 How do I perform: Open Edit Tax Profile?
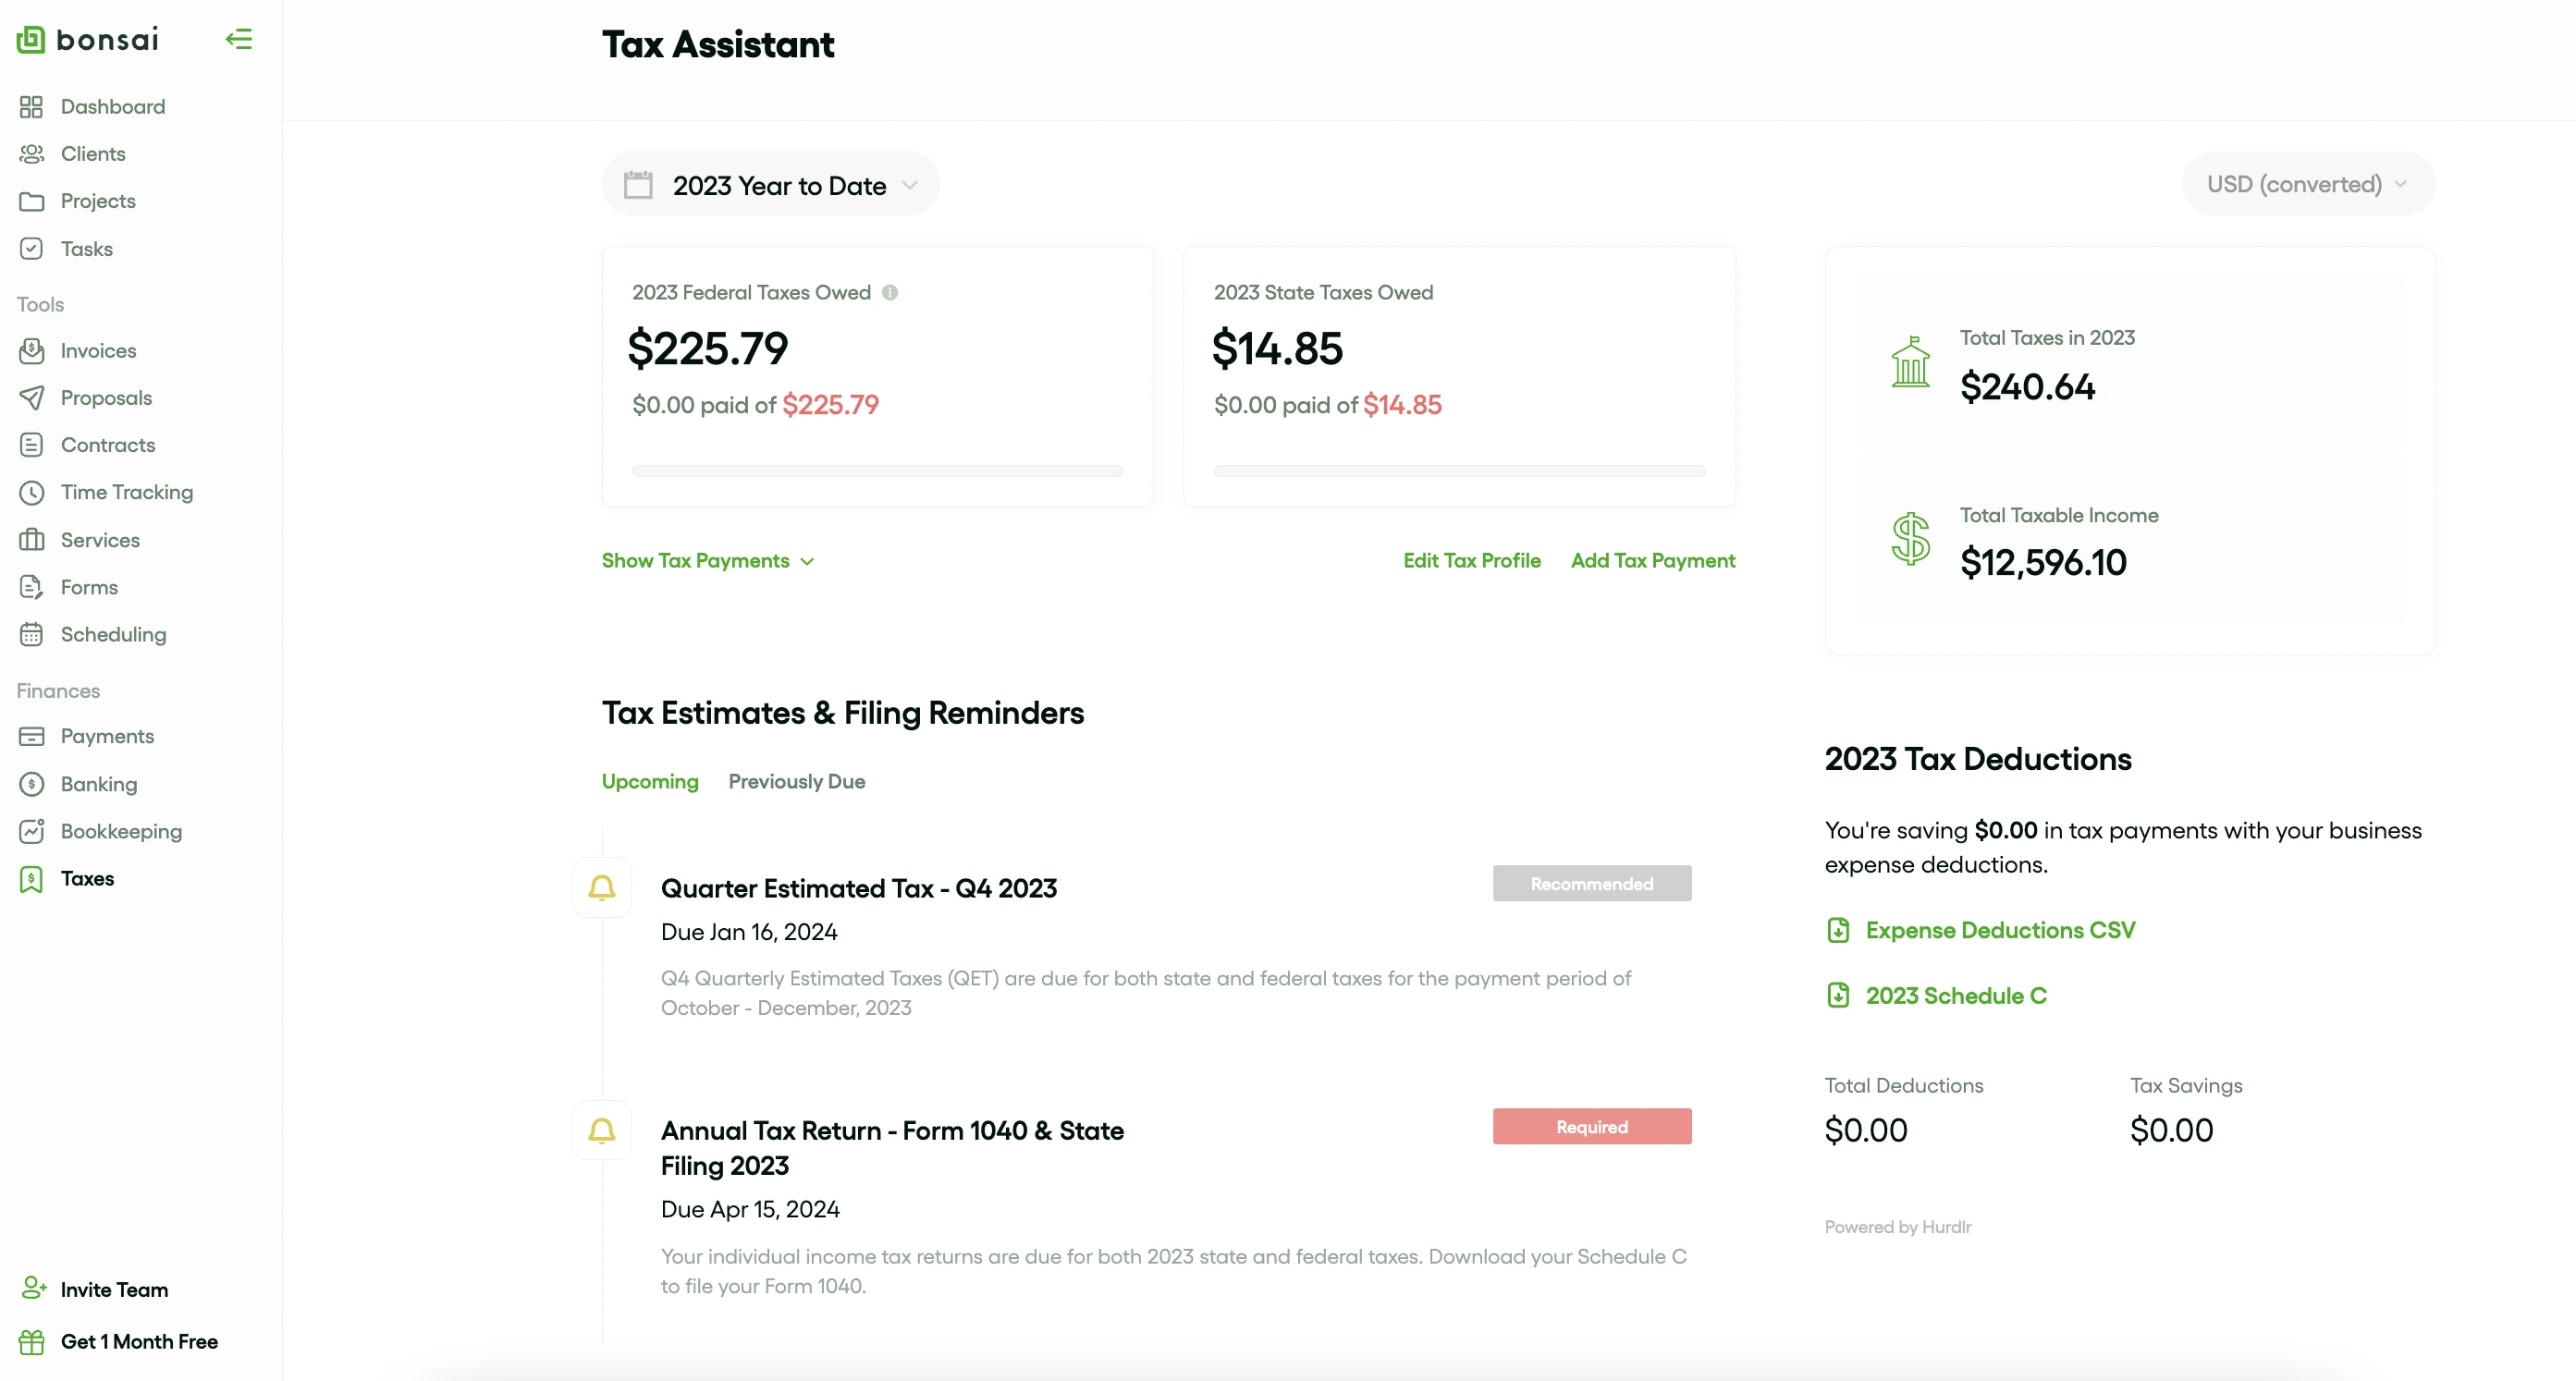[1471, 561]
